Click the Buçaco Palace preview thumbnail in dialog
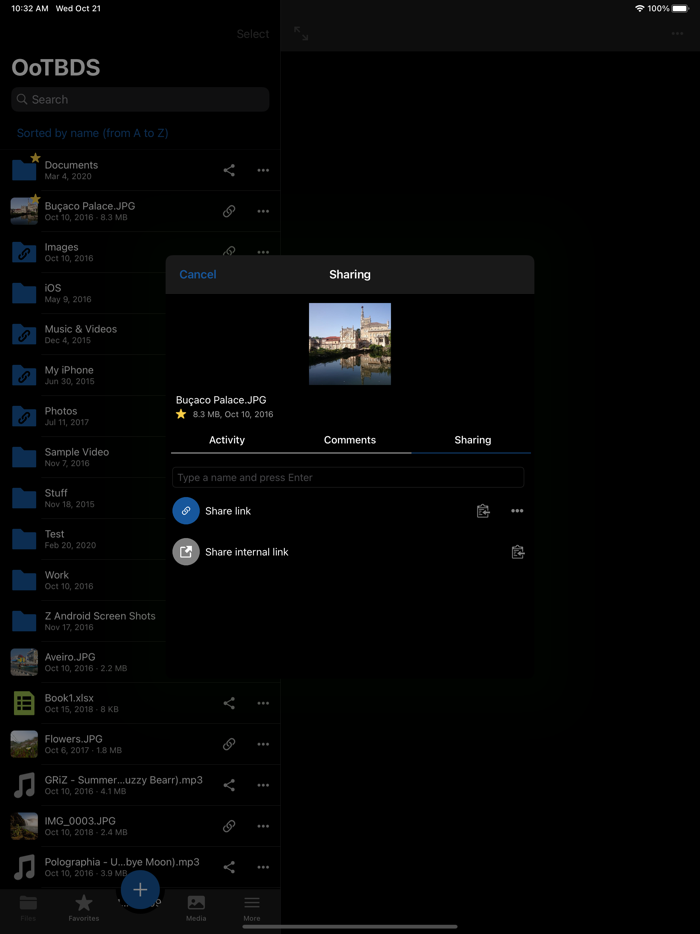Viewport: 700px width, 934px height. pos(350,344)
